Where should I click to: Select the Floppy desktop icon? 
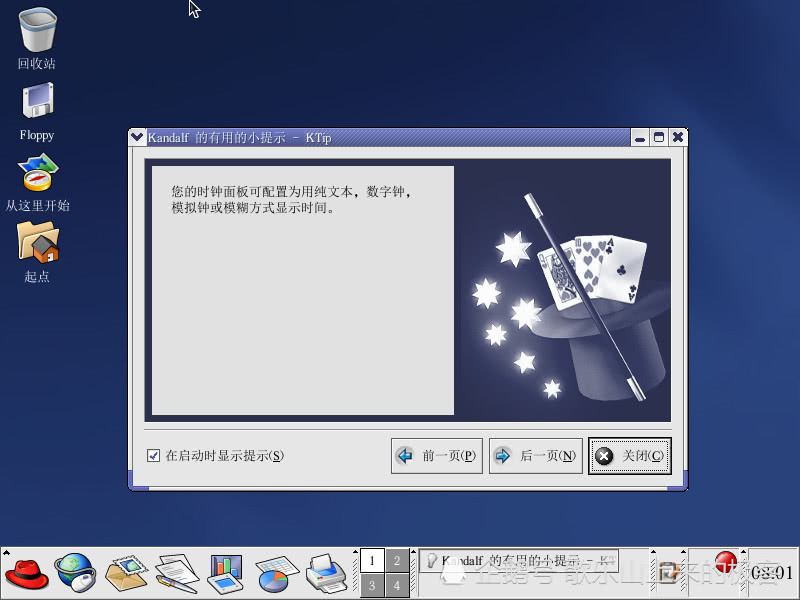(x=37, y=101)
